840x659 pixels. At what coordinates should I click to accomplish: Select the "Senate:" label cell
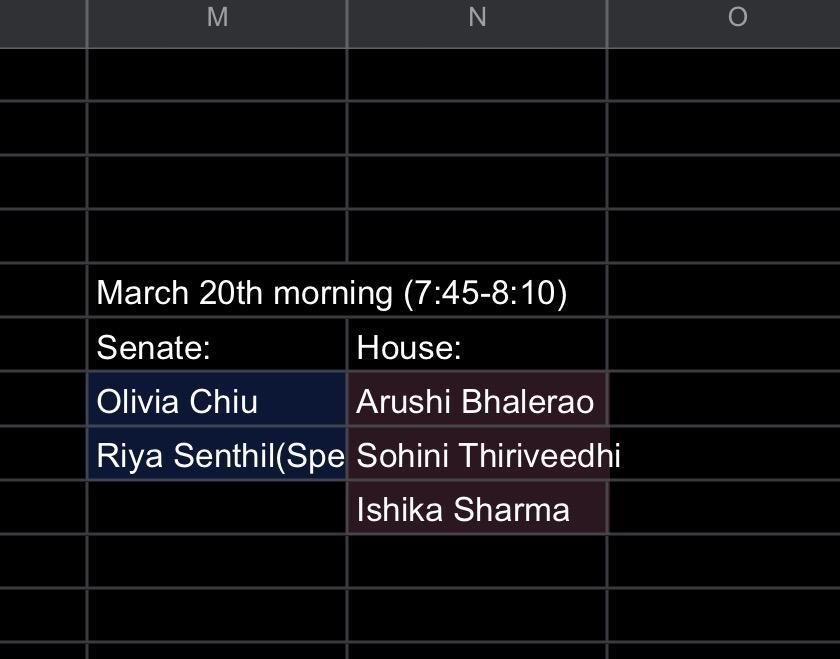click(216, 347)
